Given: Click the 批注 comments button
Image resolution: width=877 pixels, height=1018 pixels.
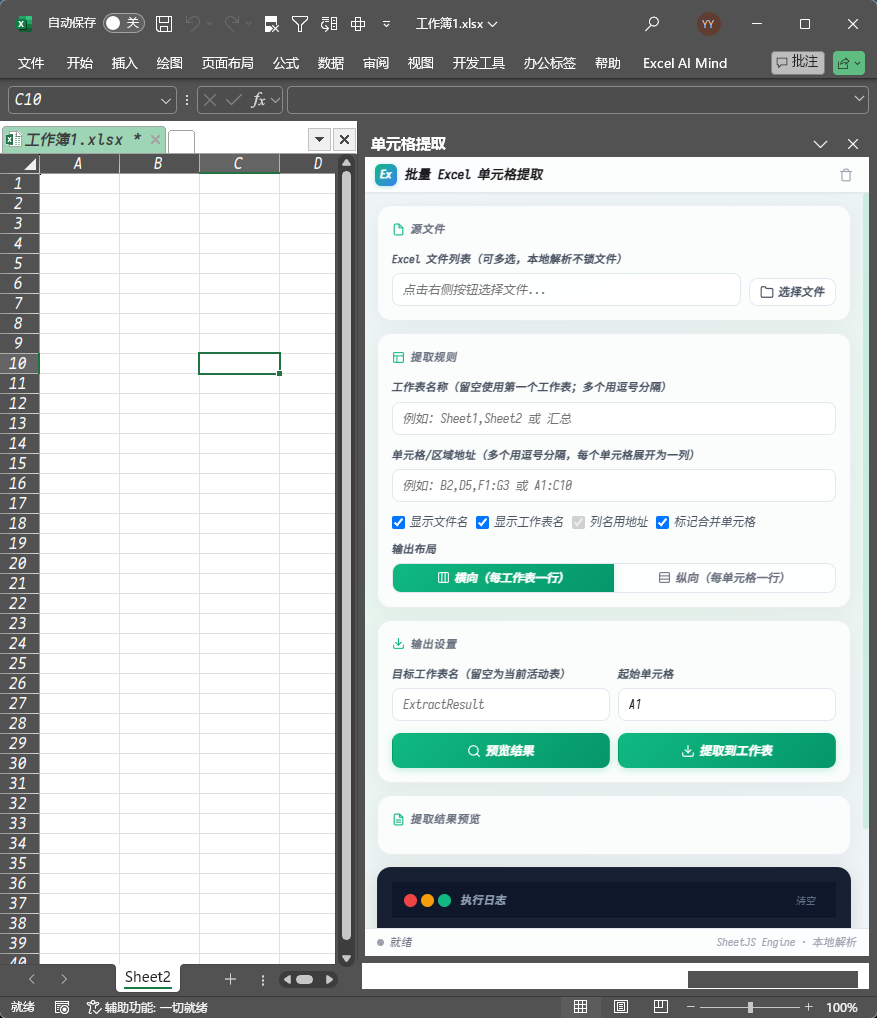Looking at the screenshot, I should coord(798,62).
